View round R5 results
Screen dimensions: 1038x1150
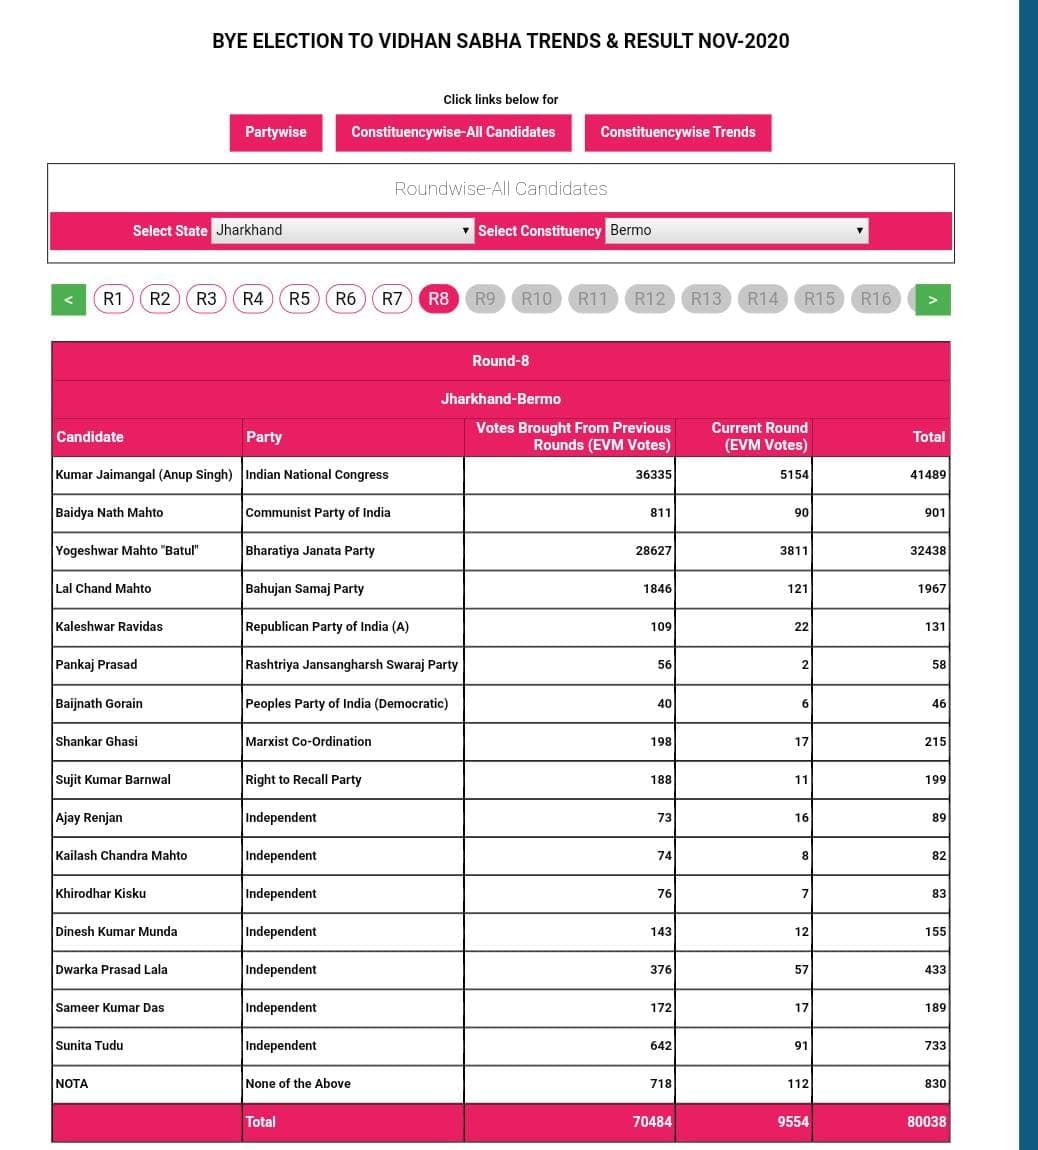click(x=299, y=298)
